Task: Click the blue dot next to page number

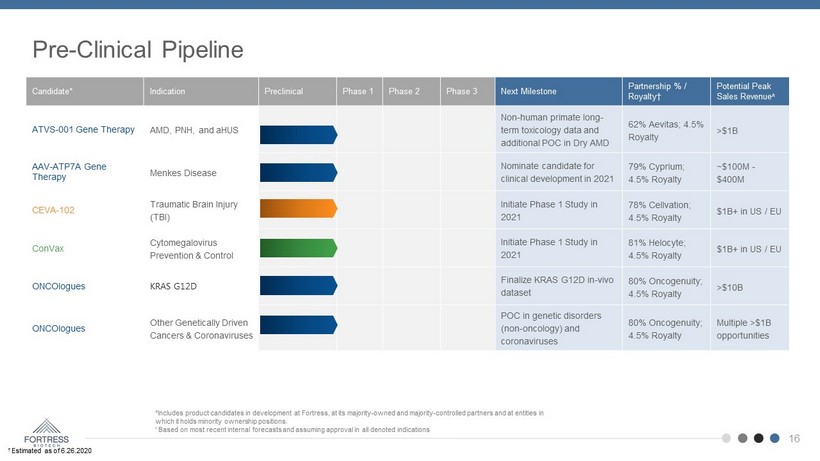Action: point(775,437)
